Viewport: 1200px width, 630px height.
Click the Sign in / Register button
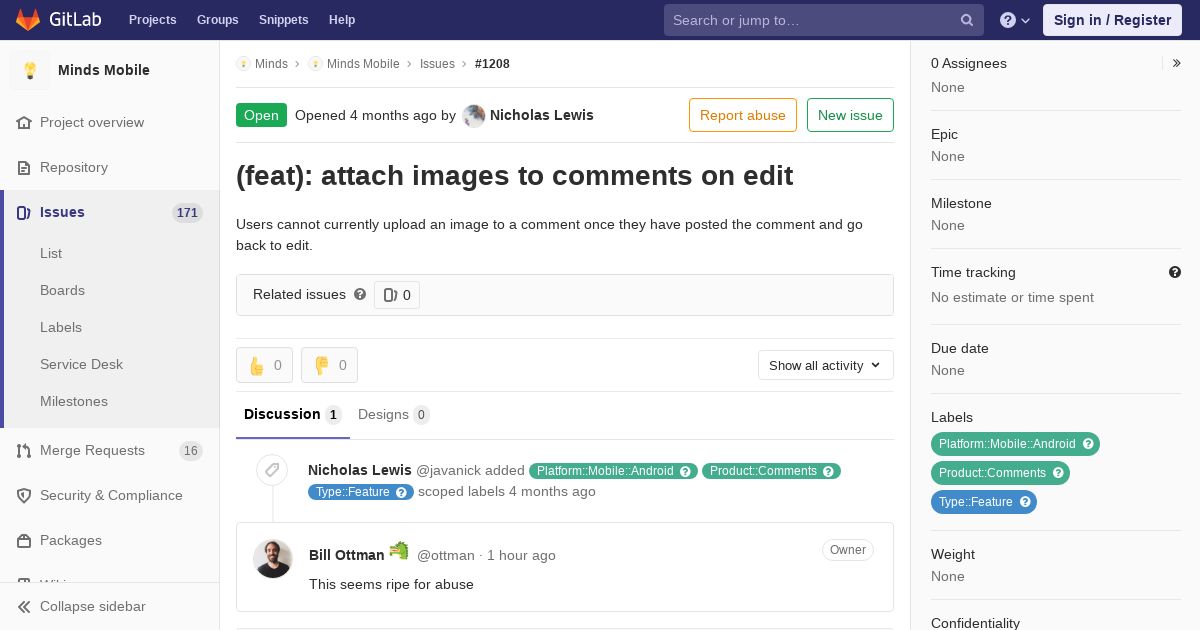[1112, 20]
